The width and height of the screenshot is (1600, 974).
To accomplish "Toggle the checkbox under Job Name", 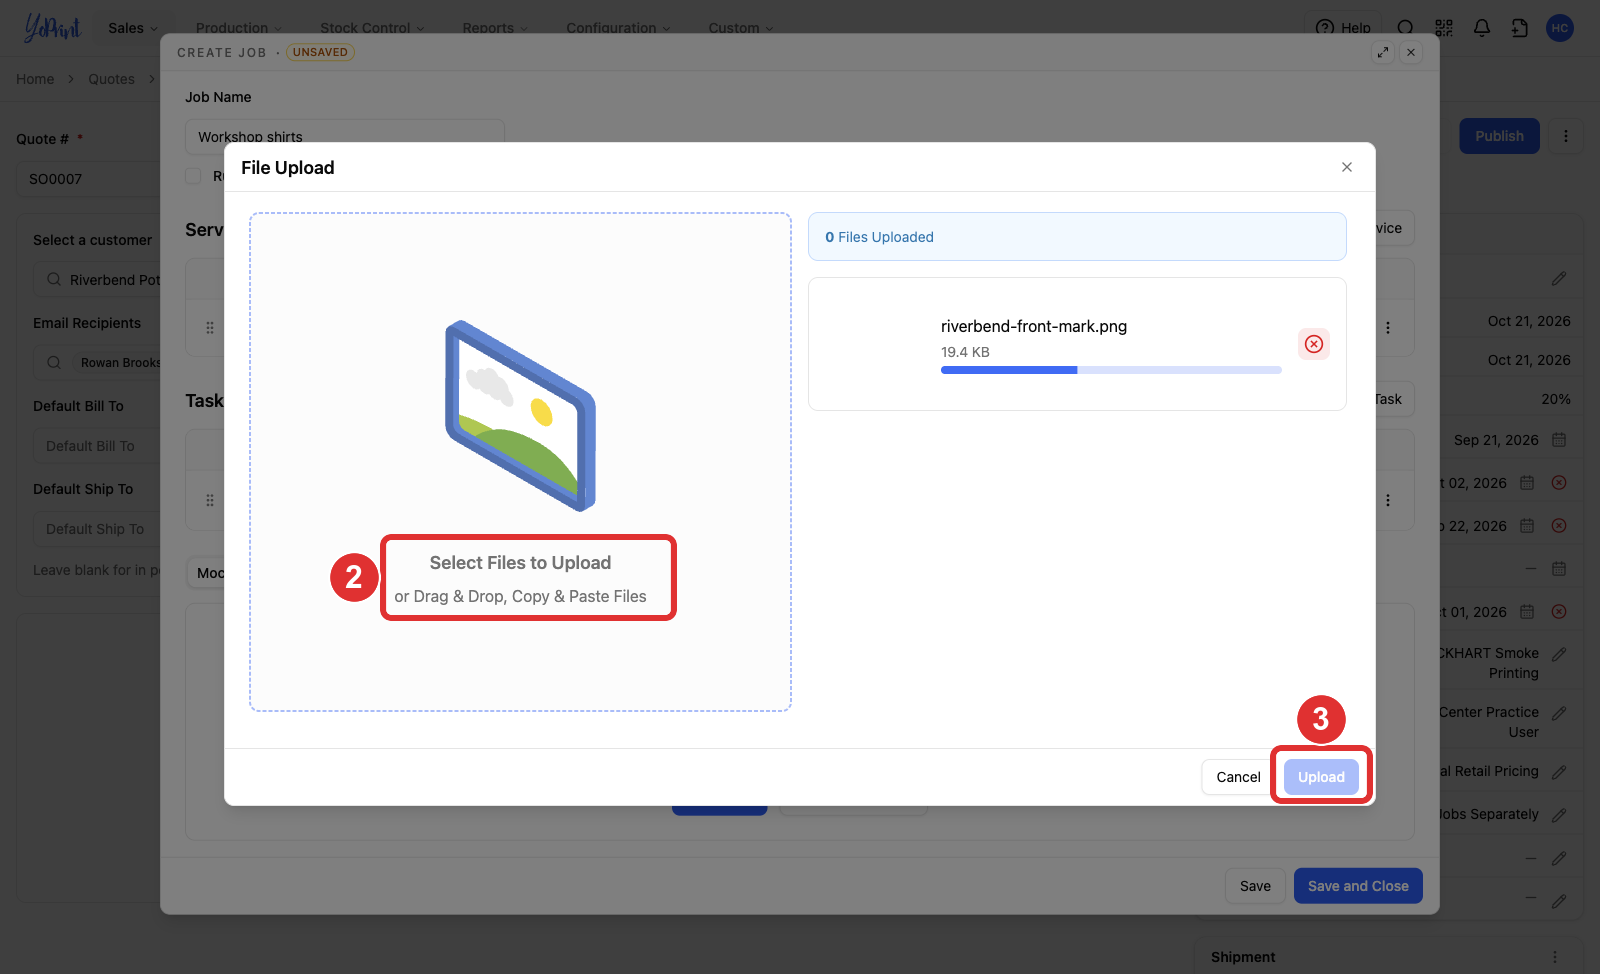I will [193, 176].
